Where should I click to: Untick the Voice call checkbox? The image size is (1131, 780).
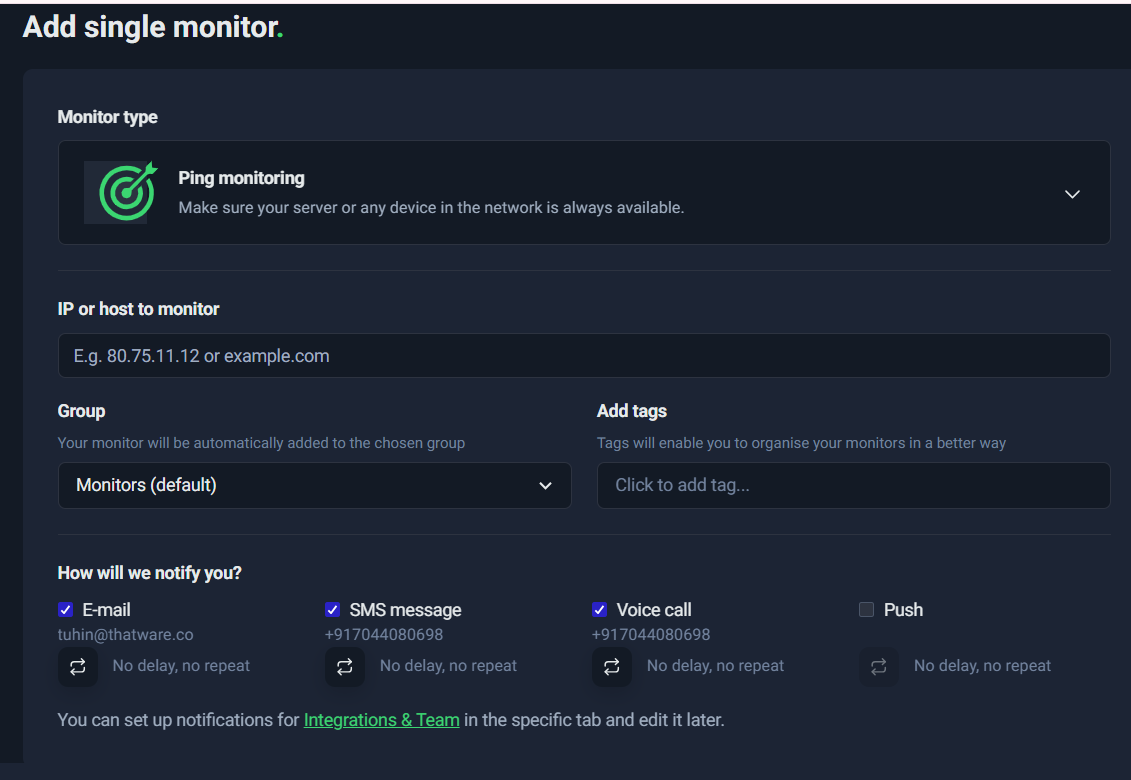point(600,610)
